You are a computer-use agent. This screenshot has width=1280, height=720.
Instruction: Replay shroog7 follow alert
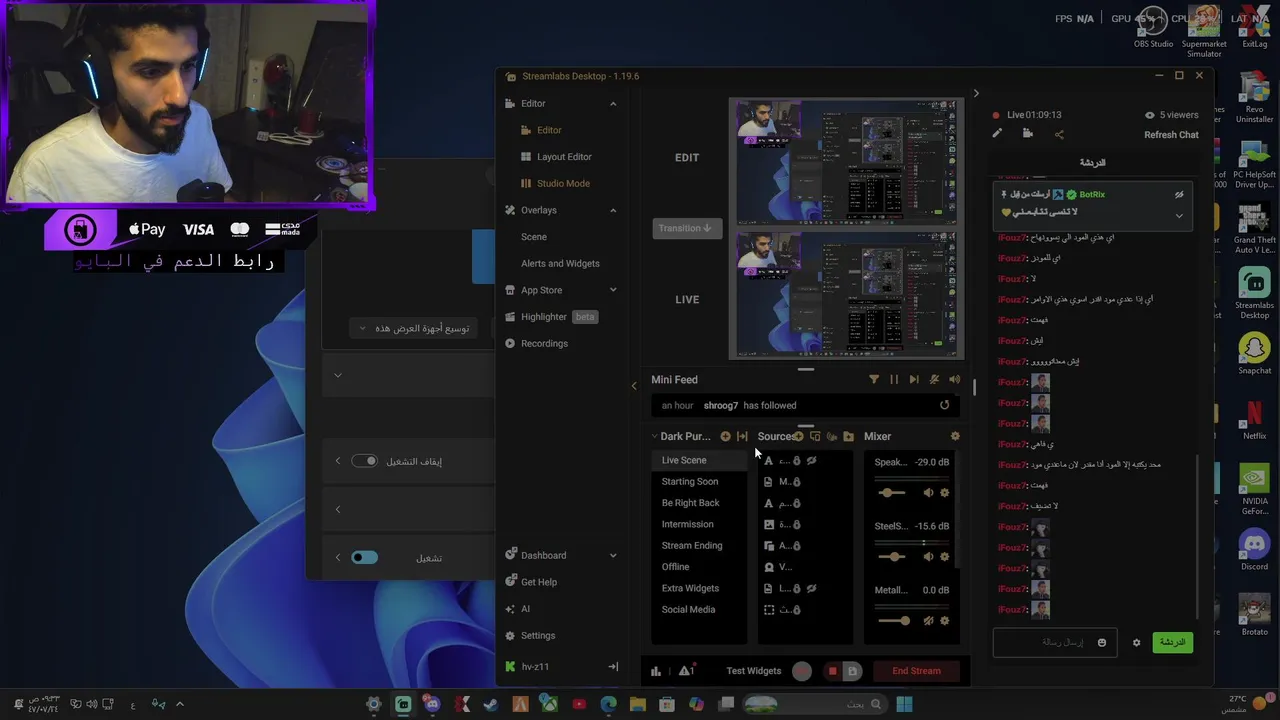tap(944, 405)
